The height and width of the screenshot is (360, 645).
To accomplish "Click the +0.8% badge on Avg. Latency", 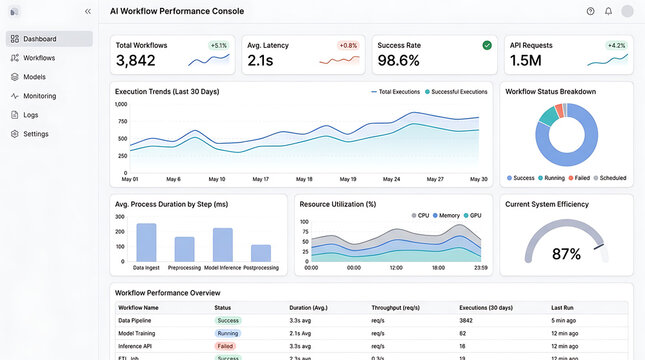I will point(348,46).
